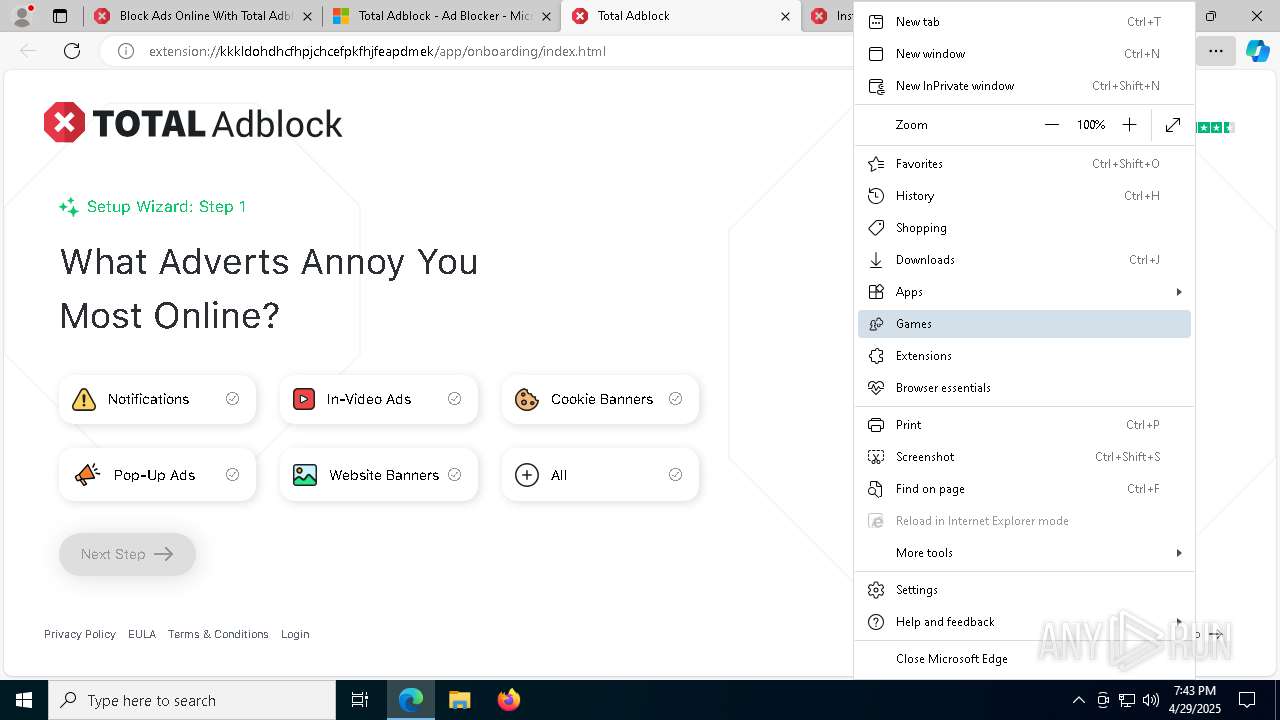Viewport: 1280px width, 720px height.
Task: Close the Block Ads Online tab
Action: coord(307,16)
